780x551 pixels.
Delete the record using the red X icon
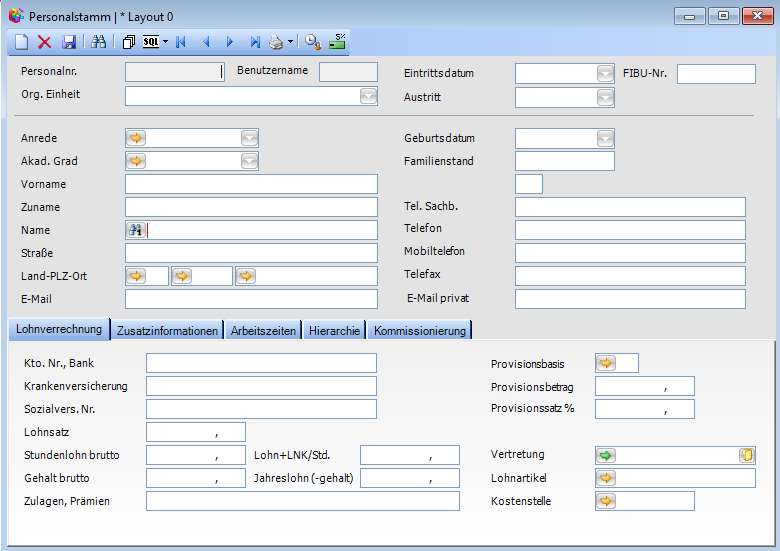coord(45,42)
